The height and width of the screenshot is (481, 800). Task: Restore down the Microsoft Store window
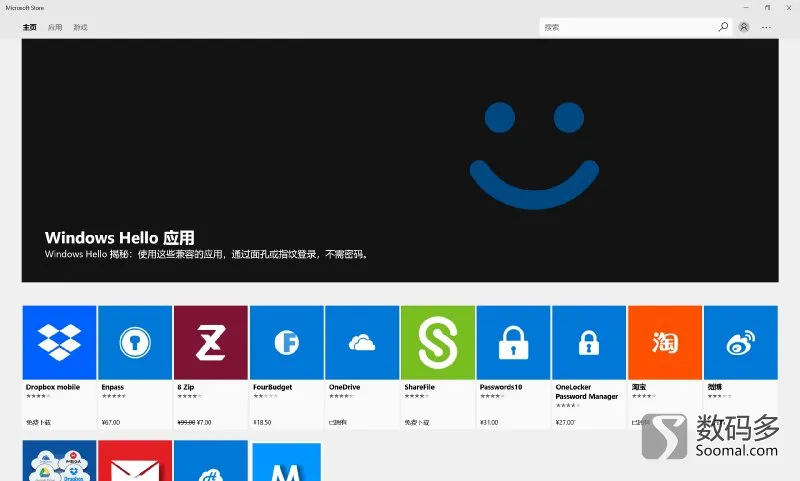click(x=767, y=8)
